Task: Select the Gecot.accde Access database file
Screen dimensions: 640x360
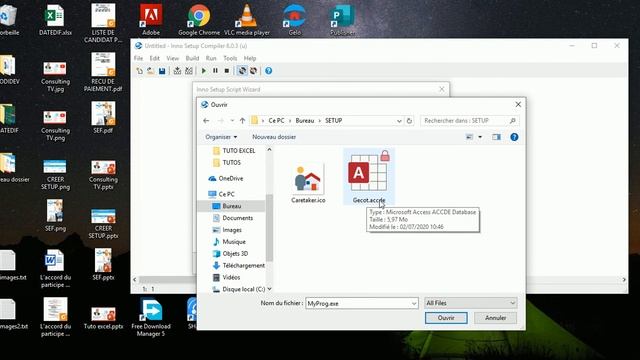Action: point(369,176)
